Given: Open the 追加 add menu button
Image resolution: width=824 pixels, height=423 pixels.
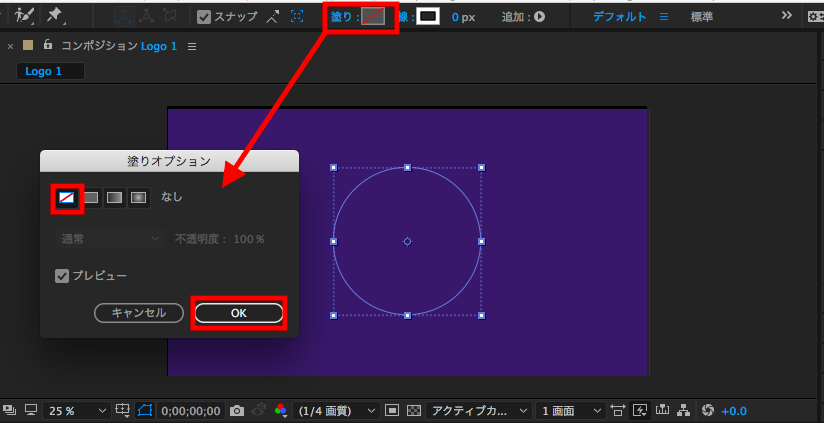Looking at the screenshot, I should pyautogui.click(x=539, y=17).
